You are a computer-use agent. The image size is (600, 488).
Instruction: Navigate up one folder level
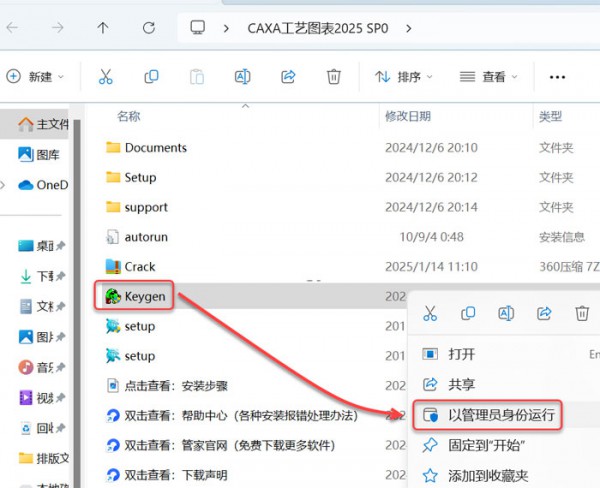103,28
